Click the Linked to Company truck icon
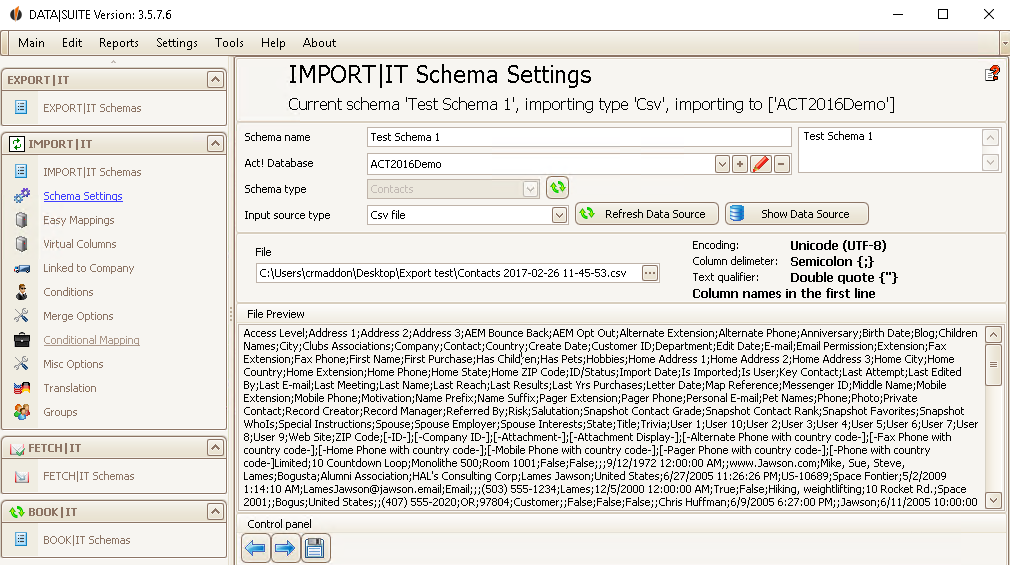This screenshot has height=565, width=1010. coord(22,268)
